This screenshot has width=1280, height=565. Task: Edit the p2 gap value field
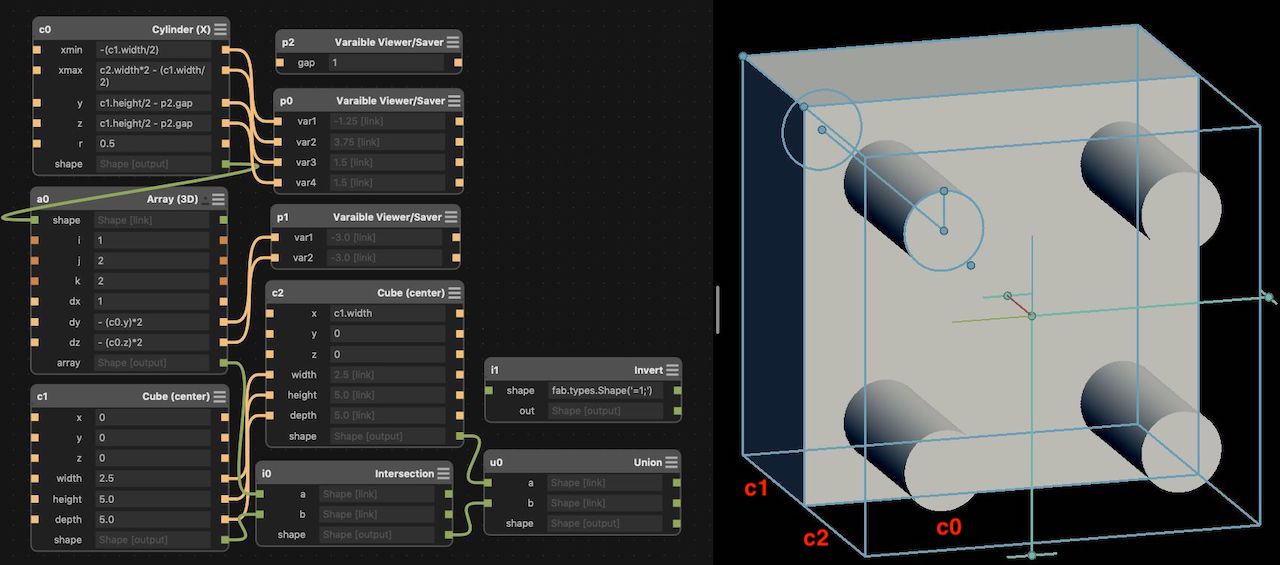(x=386, y=63)
